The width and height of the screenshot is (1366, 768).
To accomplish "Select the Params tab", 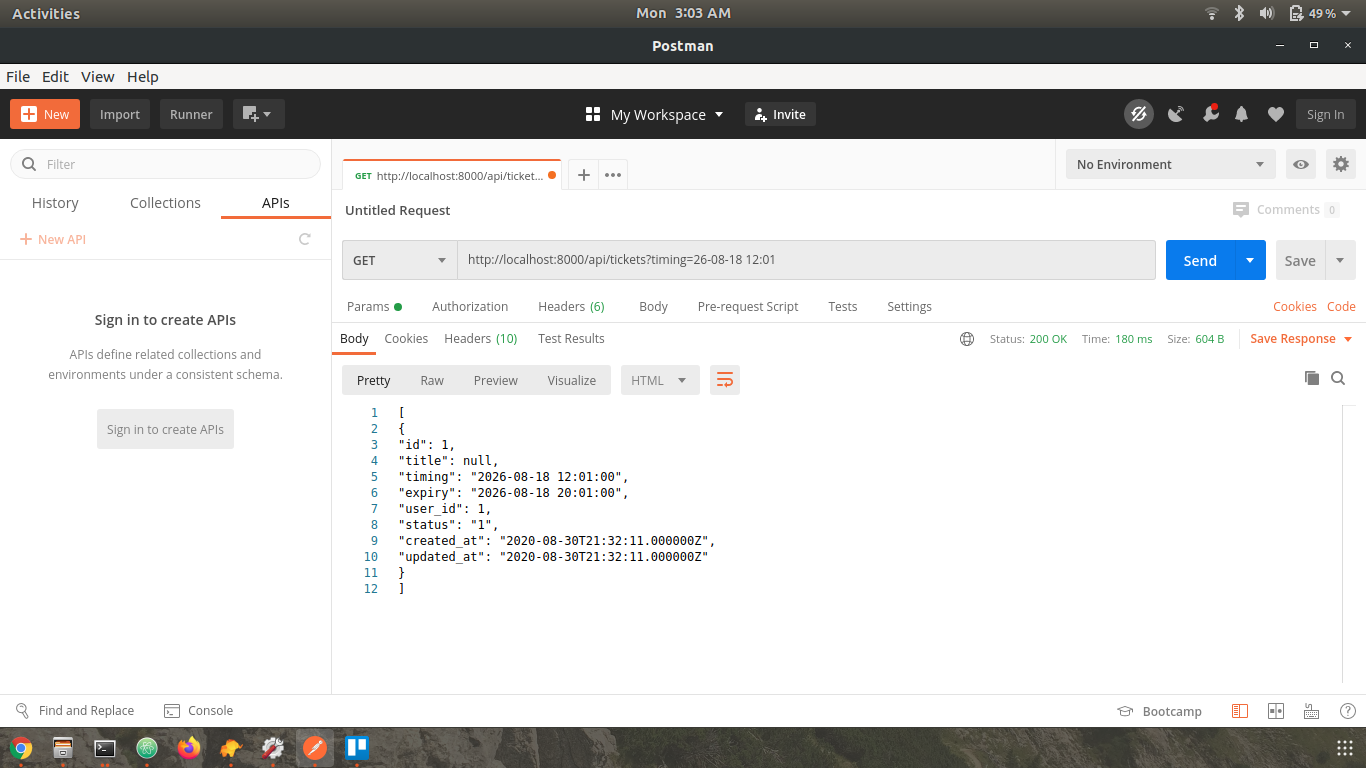I will point(374,306).
